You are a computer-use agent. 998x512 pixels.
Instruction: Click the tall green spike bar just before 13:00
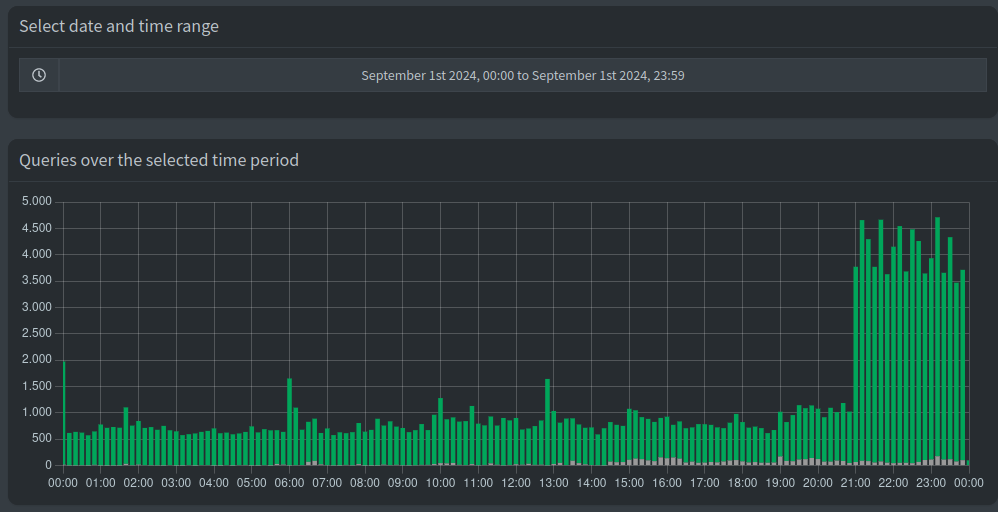(x=547, y=422)
